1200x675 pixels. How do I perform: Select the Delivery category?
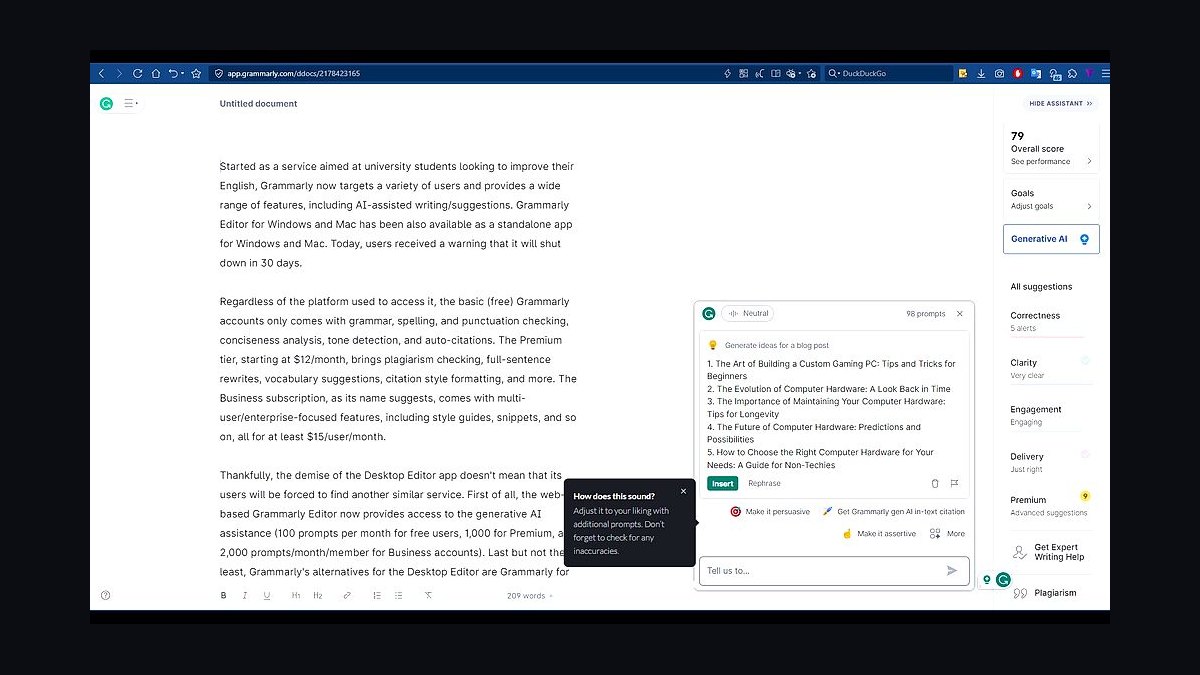[1049, 462]
